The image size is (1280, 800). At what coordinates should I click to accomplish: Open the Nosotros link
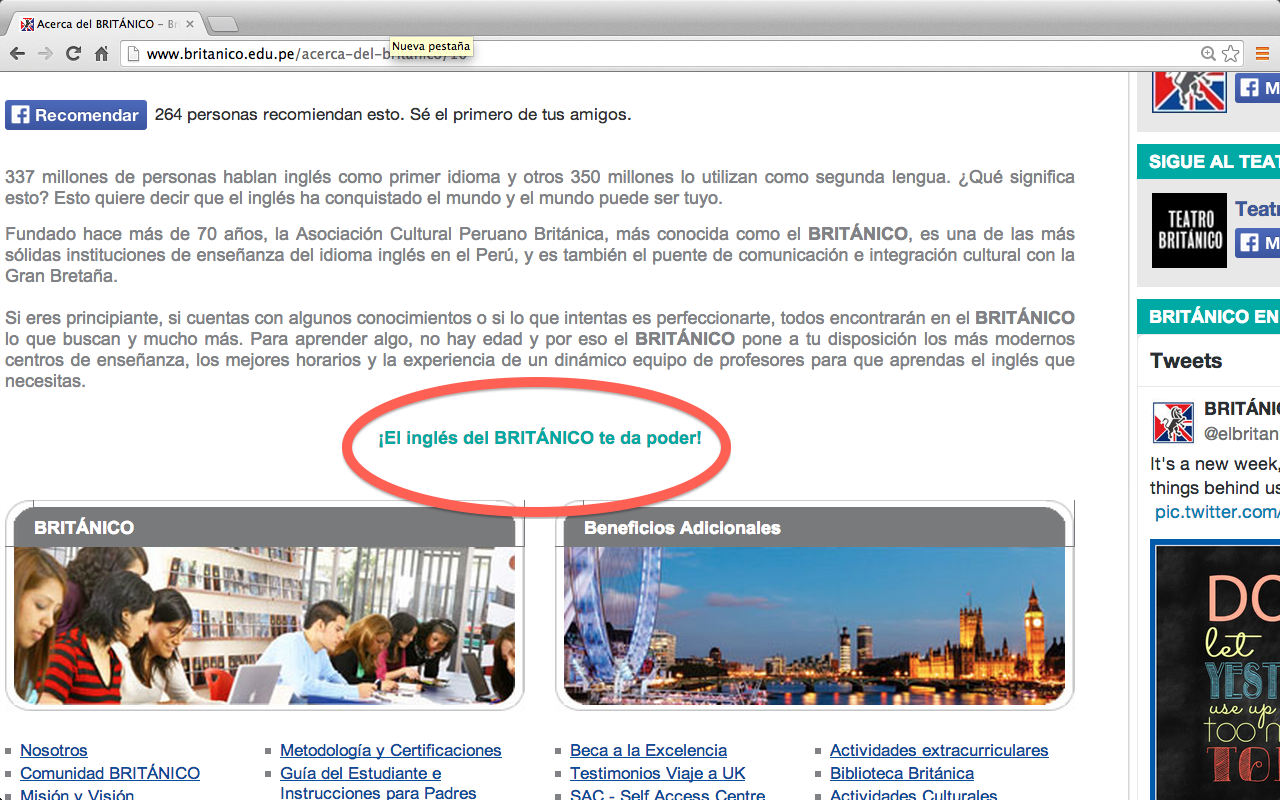54,750
